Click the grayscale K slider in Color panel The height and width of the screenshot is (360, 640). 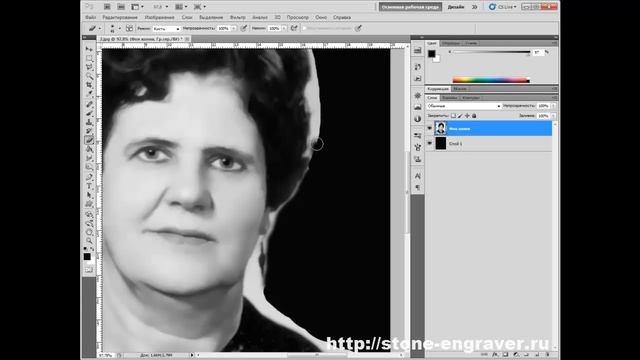point(490,52)
